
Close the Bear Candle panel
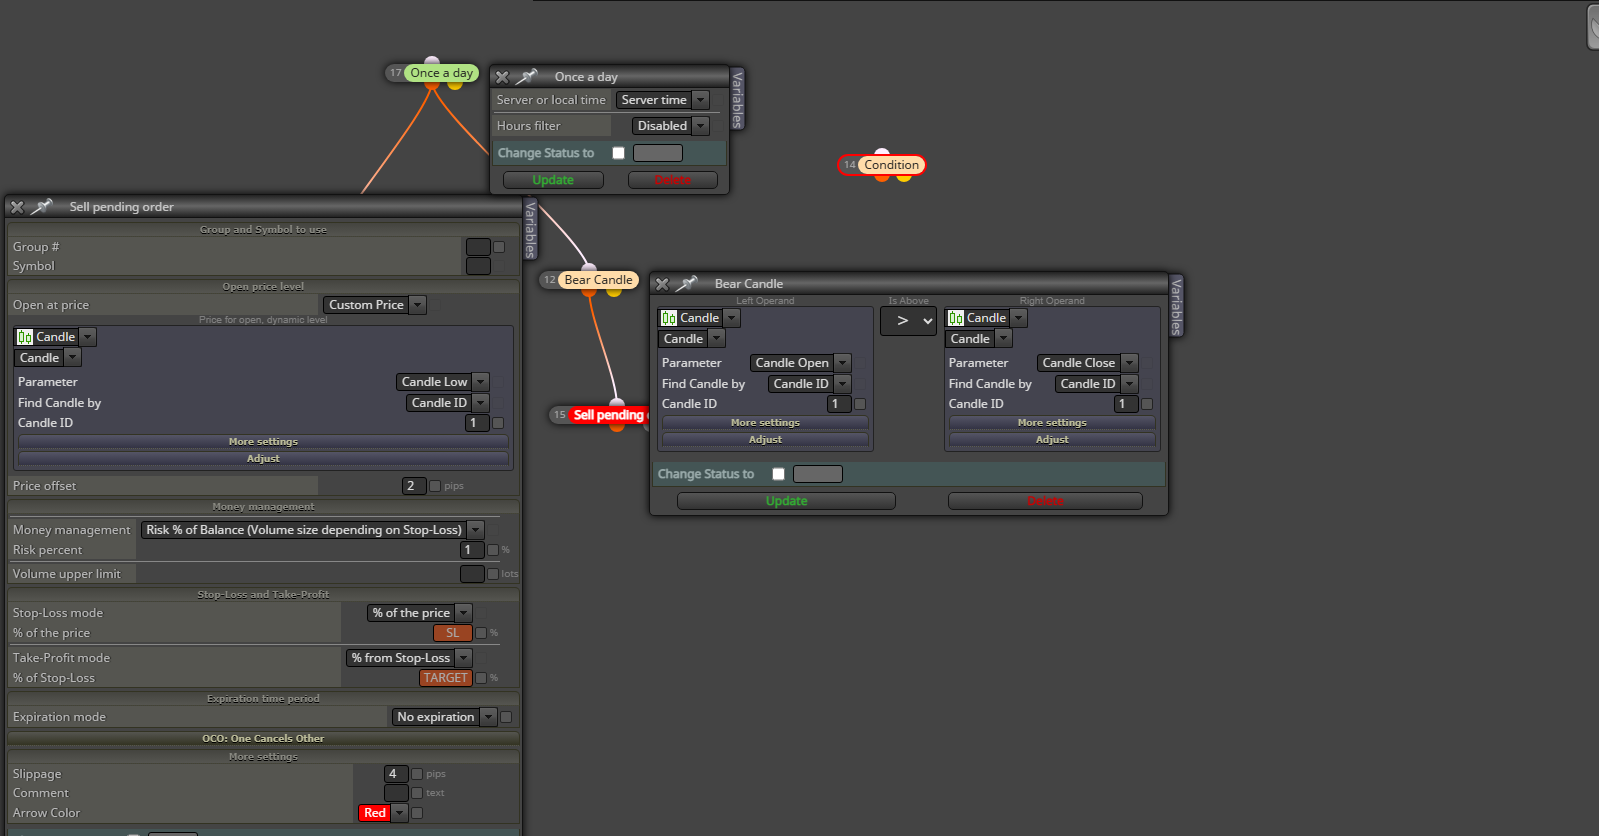(x=662, y=284)
